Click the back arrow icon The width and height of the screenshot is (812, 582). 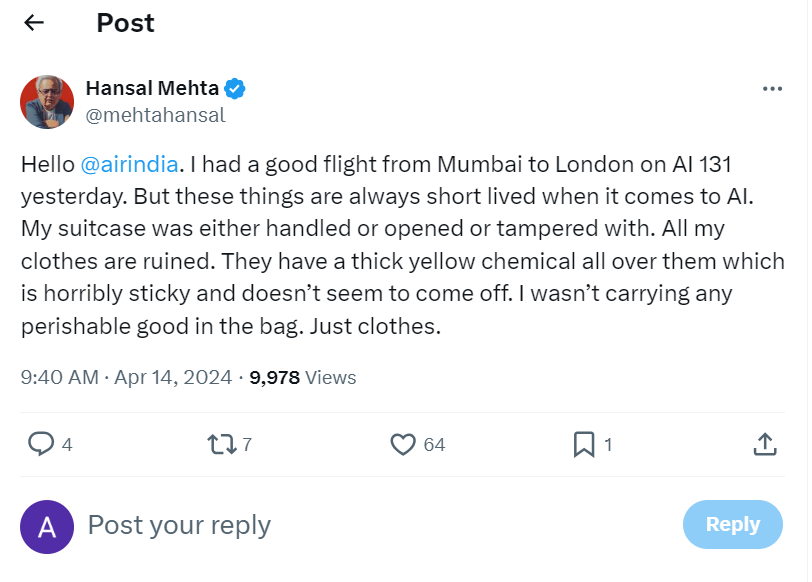[34, 23]
